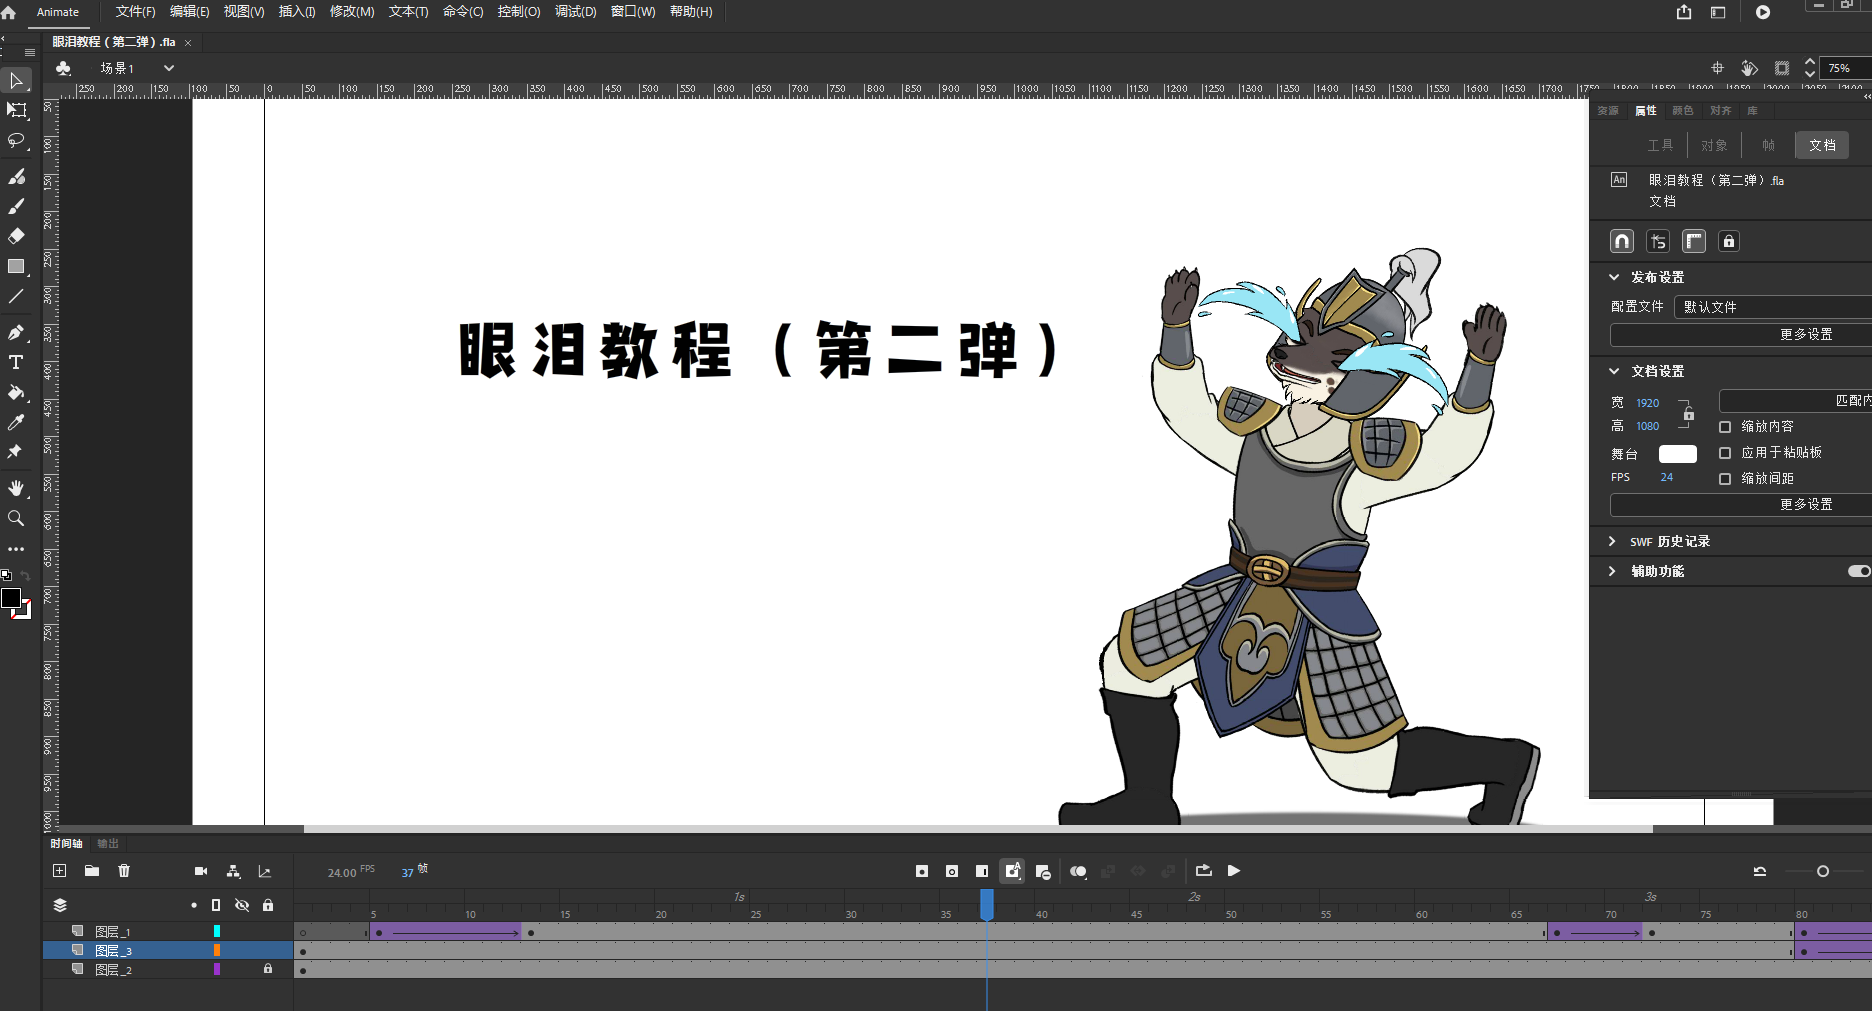1872x1011 pixels.
Task: Add a camera layer in timeline
Action: [201, 871]
